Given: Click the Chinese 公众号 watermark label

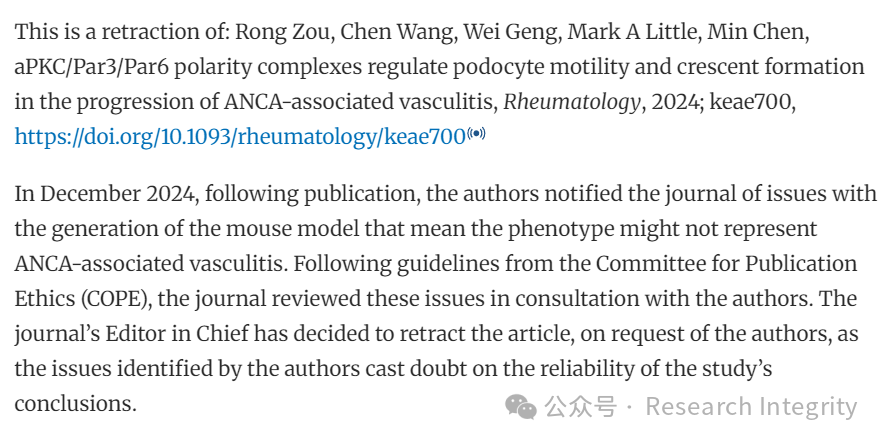Looking at the screenshot, I should [x=580, y=407].
